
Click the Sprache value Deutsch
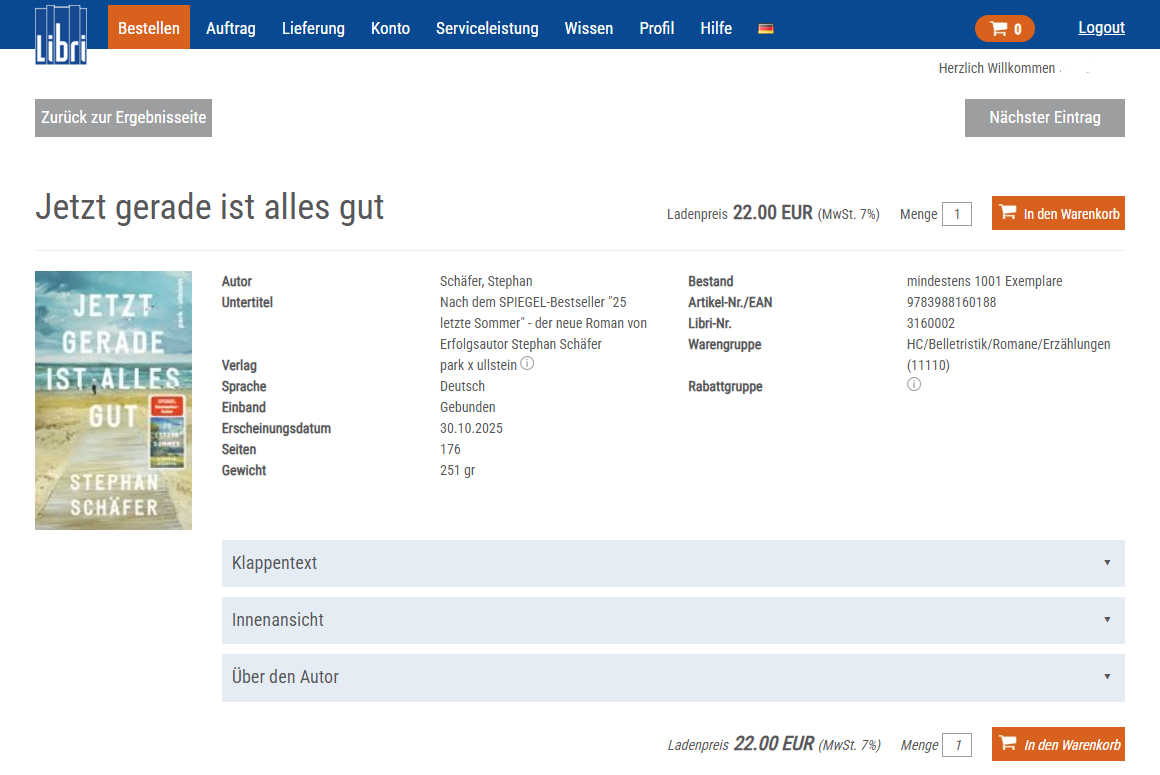point(462,386)
